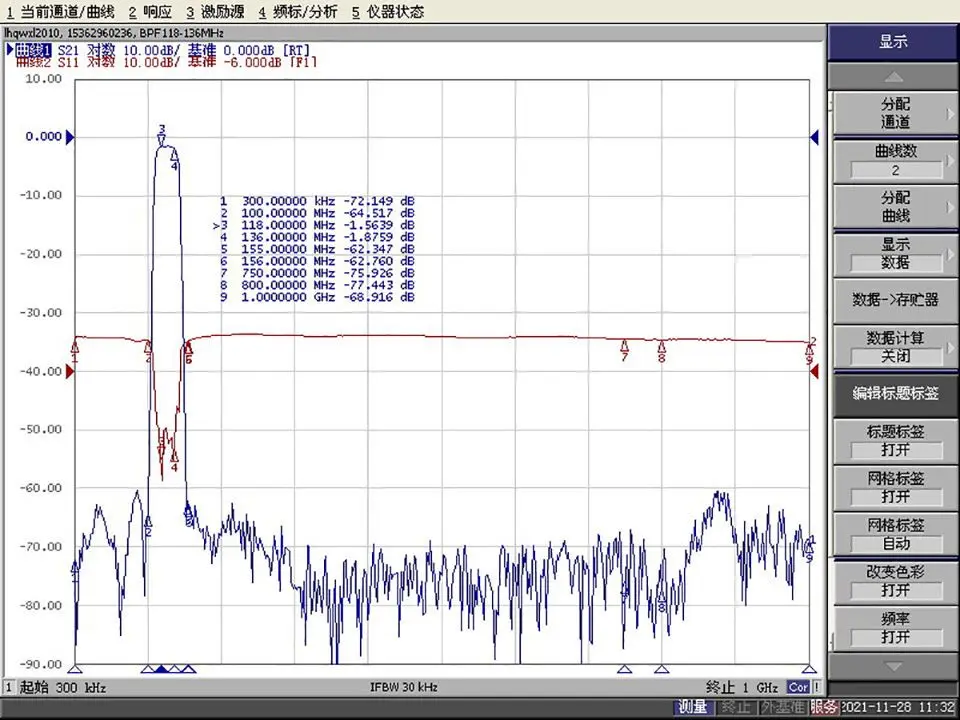Image resolution: width=960 pixels, height=720 pixels.
Task: Toggle the 改变色彩 打开 setting
Action: tap(893, 581)
